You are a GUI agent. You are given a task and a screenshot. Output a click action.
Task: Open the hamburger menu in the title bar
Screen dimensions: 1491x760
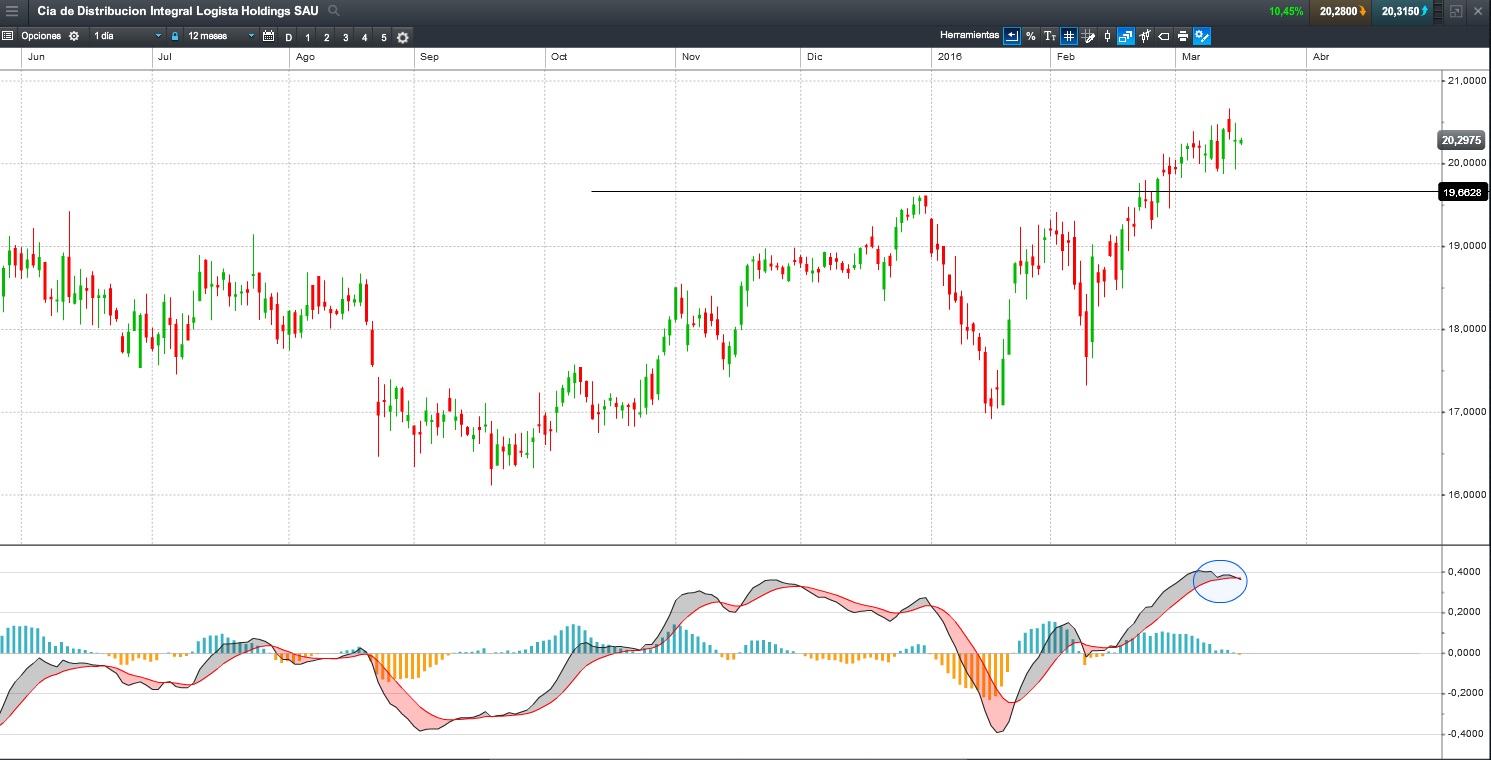12,11
